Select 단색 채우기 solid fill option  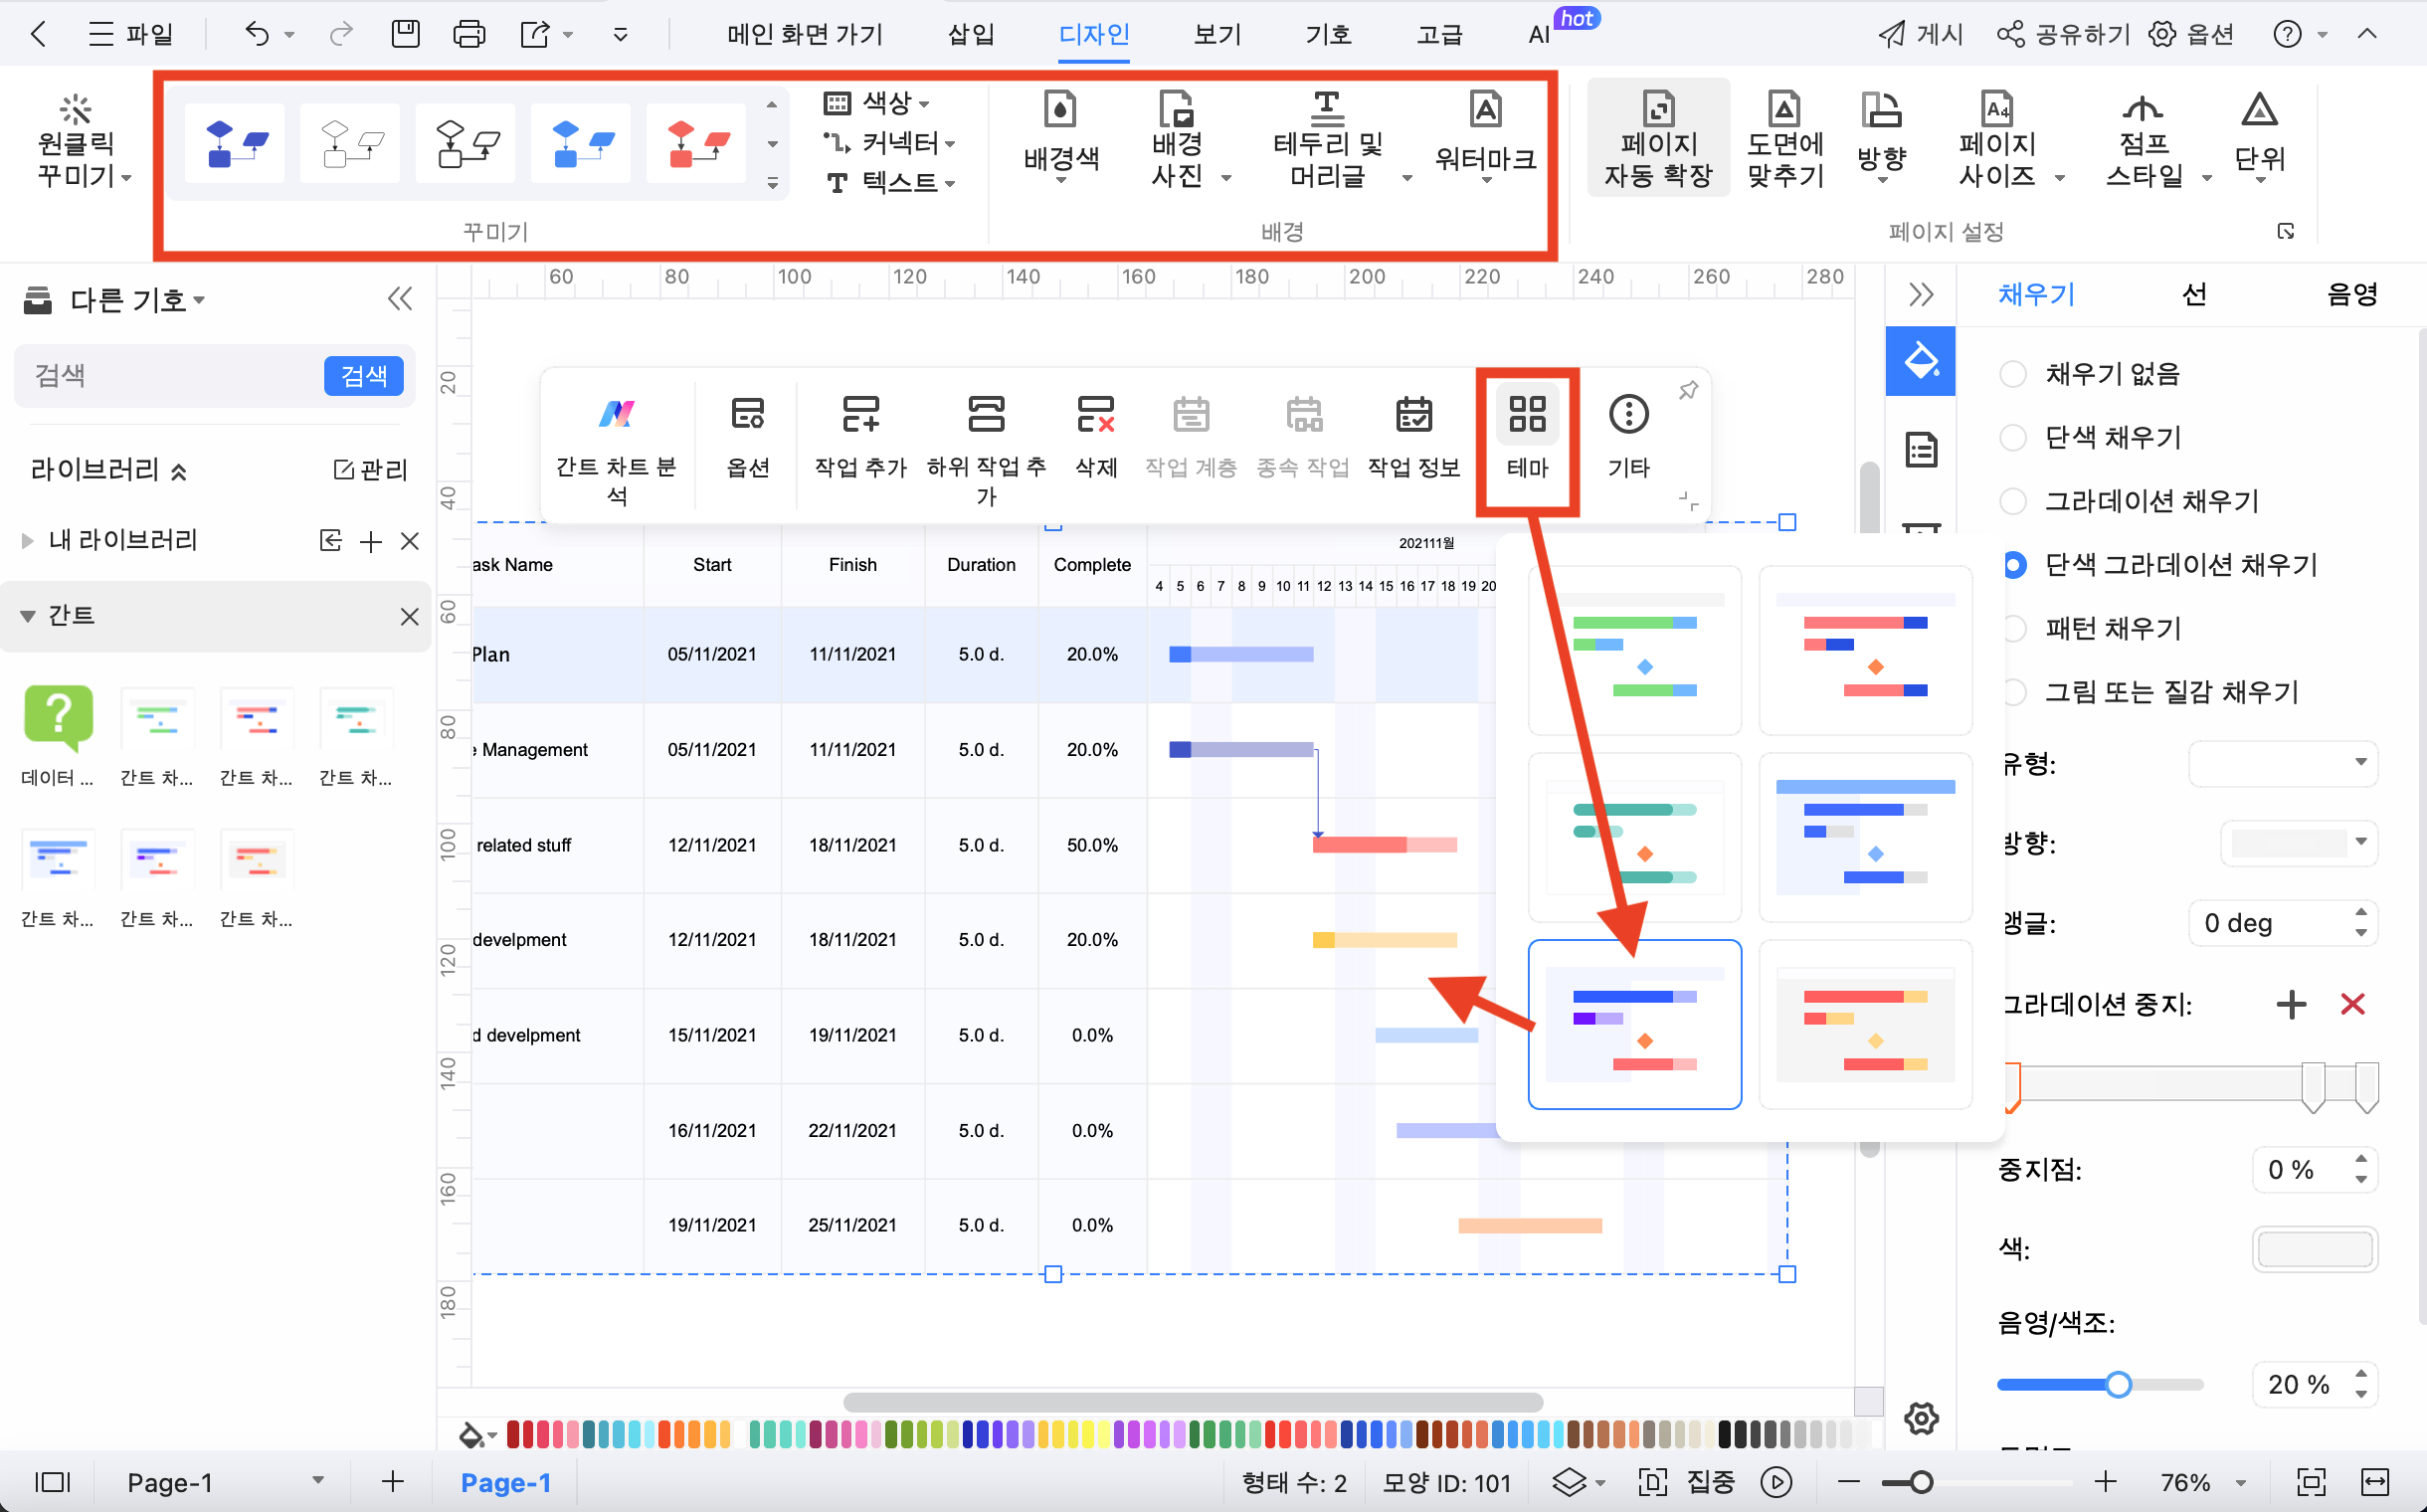(2012, 437)
